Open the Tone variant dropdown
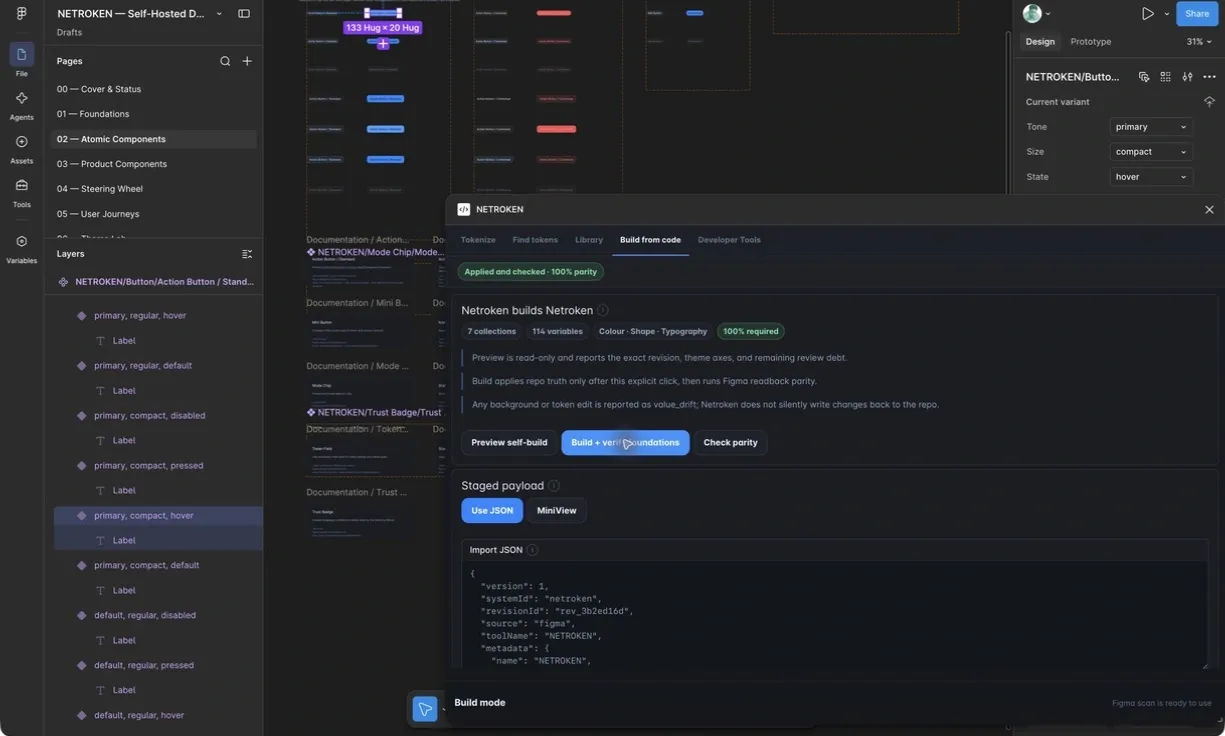This screenshot has height=736, width=1225. (1151, 127)
